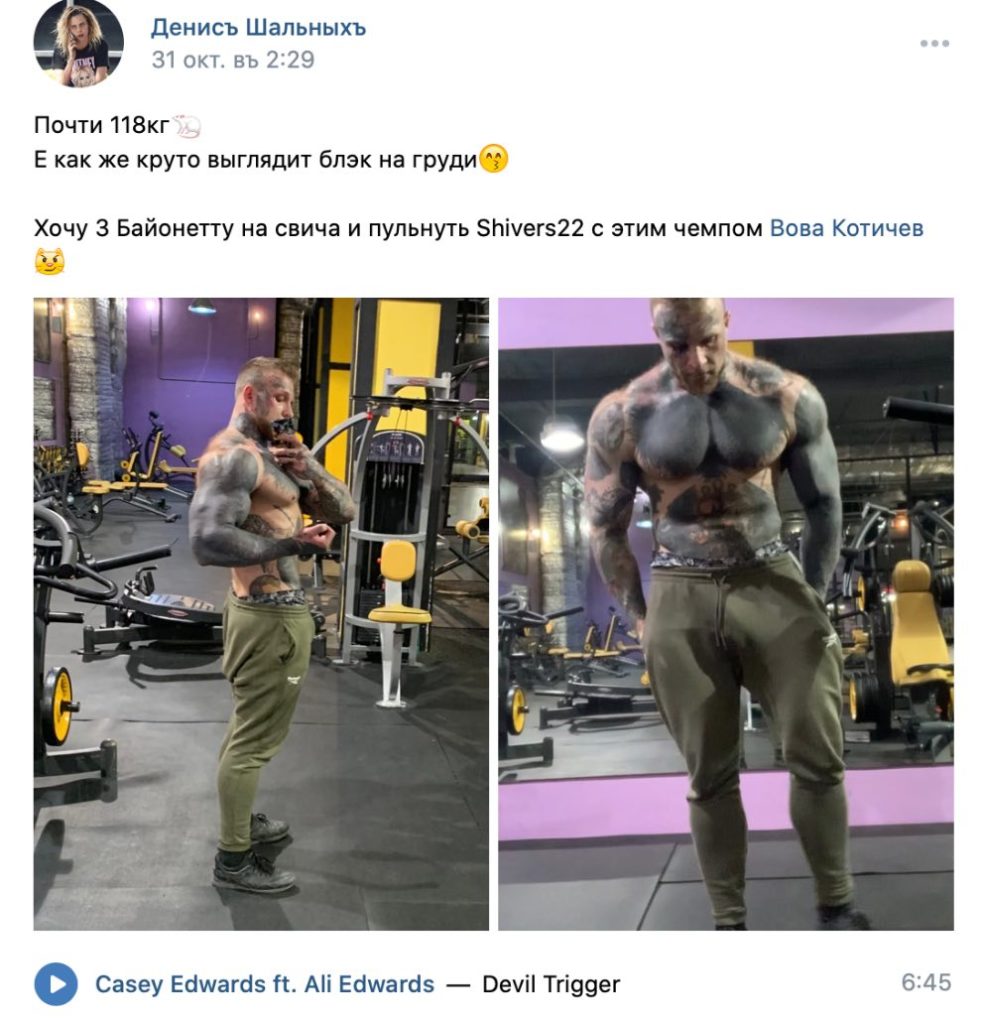Follow the Вова Котичев mention link
The image size is (982, 1024).
pos(847,229)
